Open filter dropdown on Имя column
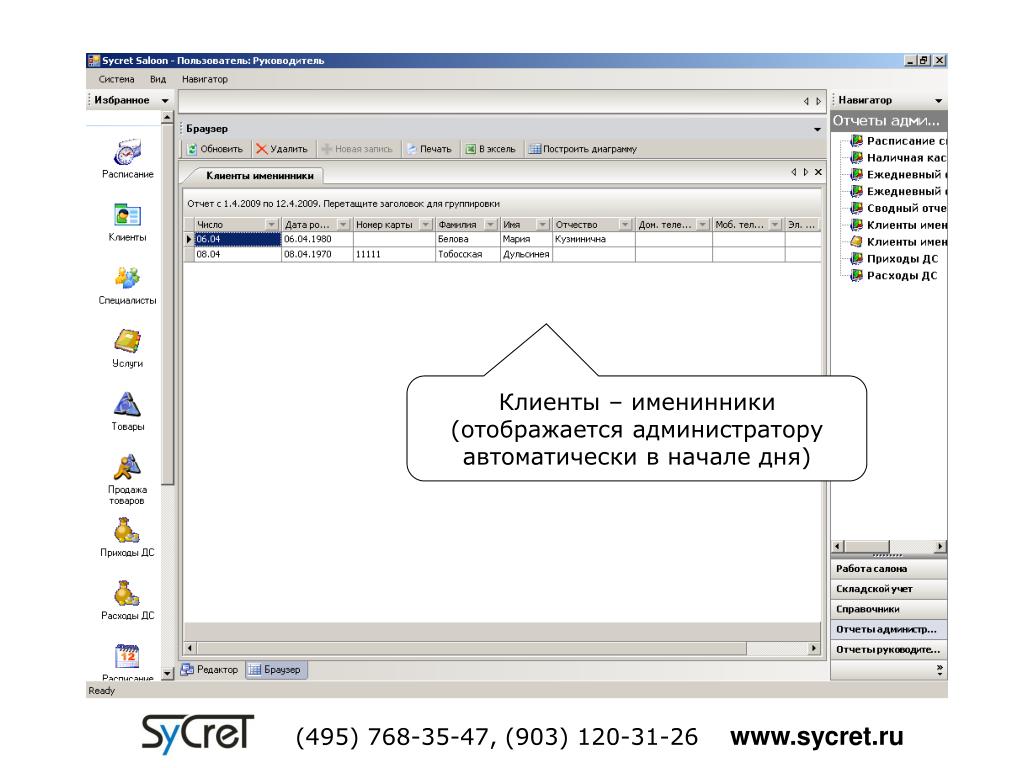The height and width of the screenshot is (768, 1024). click(x=542, y=225)
